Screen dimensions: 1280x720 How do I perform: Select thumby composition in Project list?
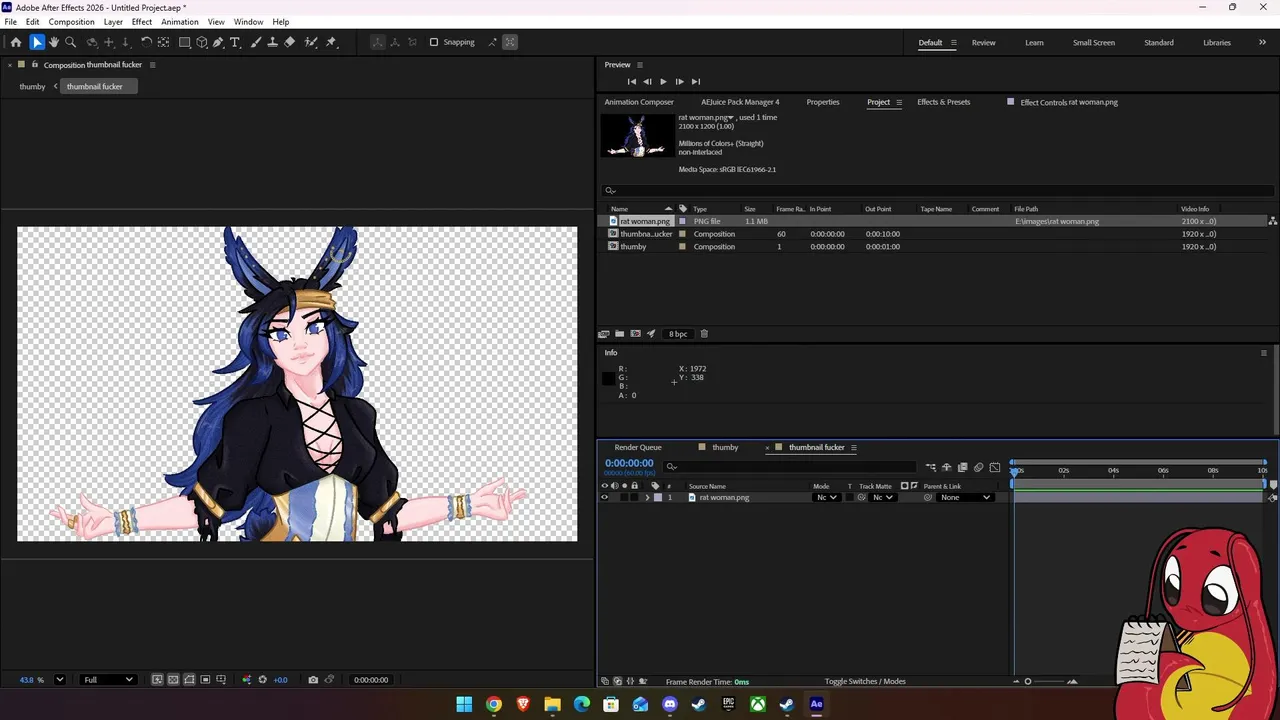(x=633, y=246)
